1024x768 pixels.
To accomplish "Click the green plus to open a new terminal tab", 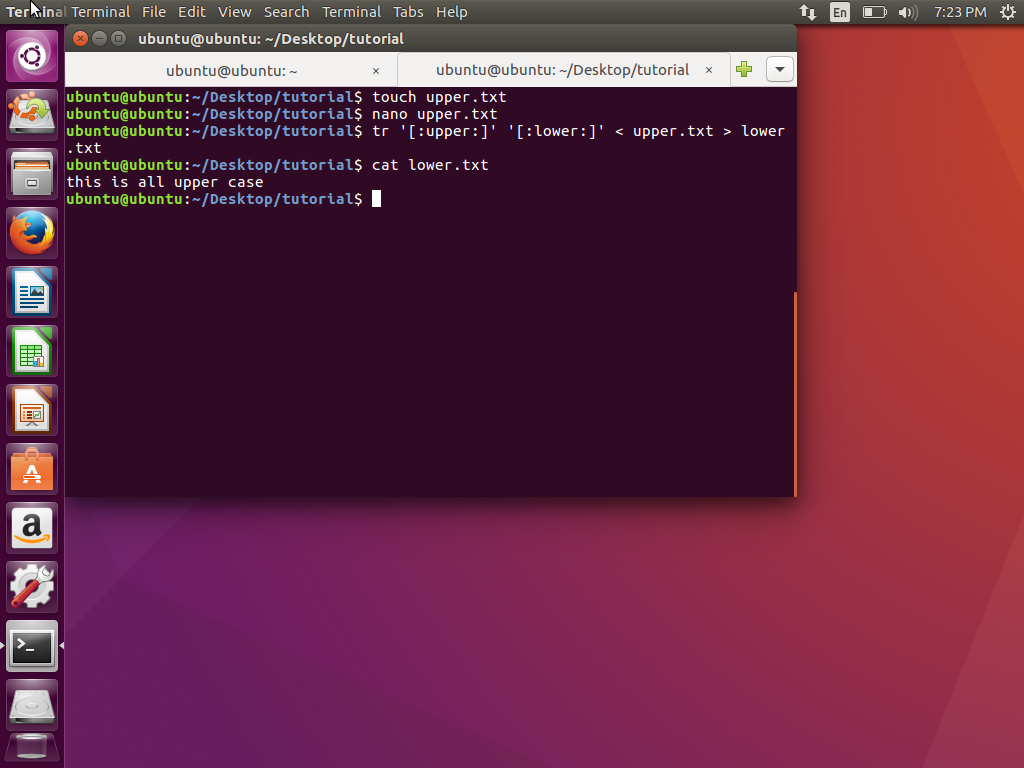I will (x=744, y=69).
